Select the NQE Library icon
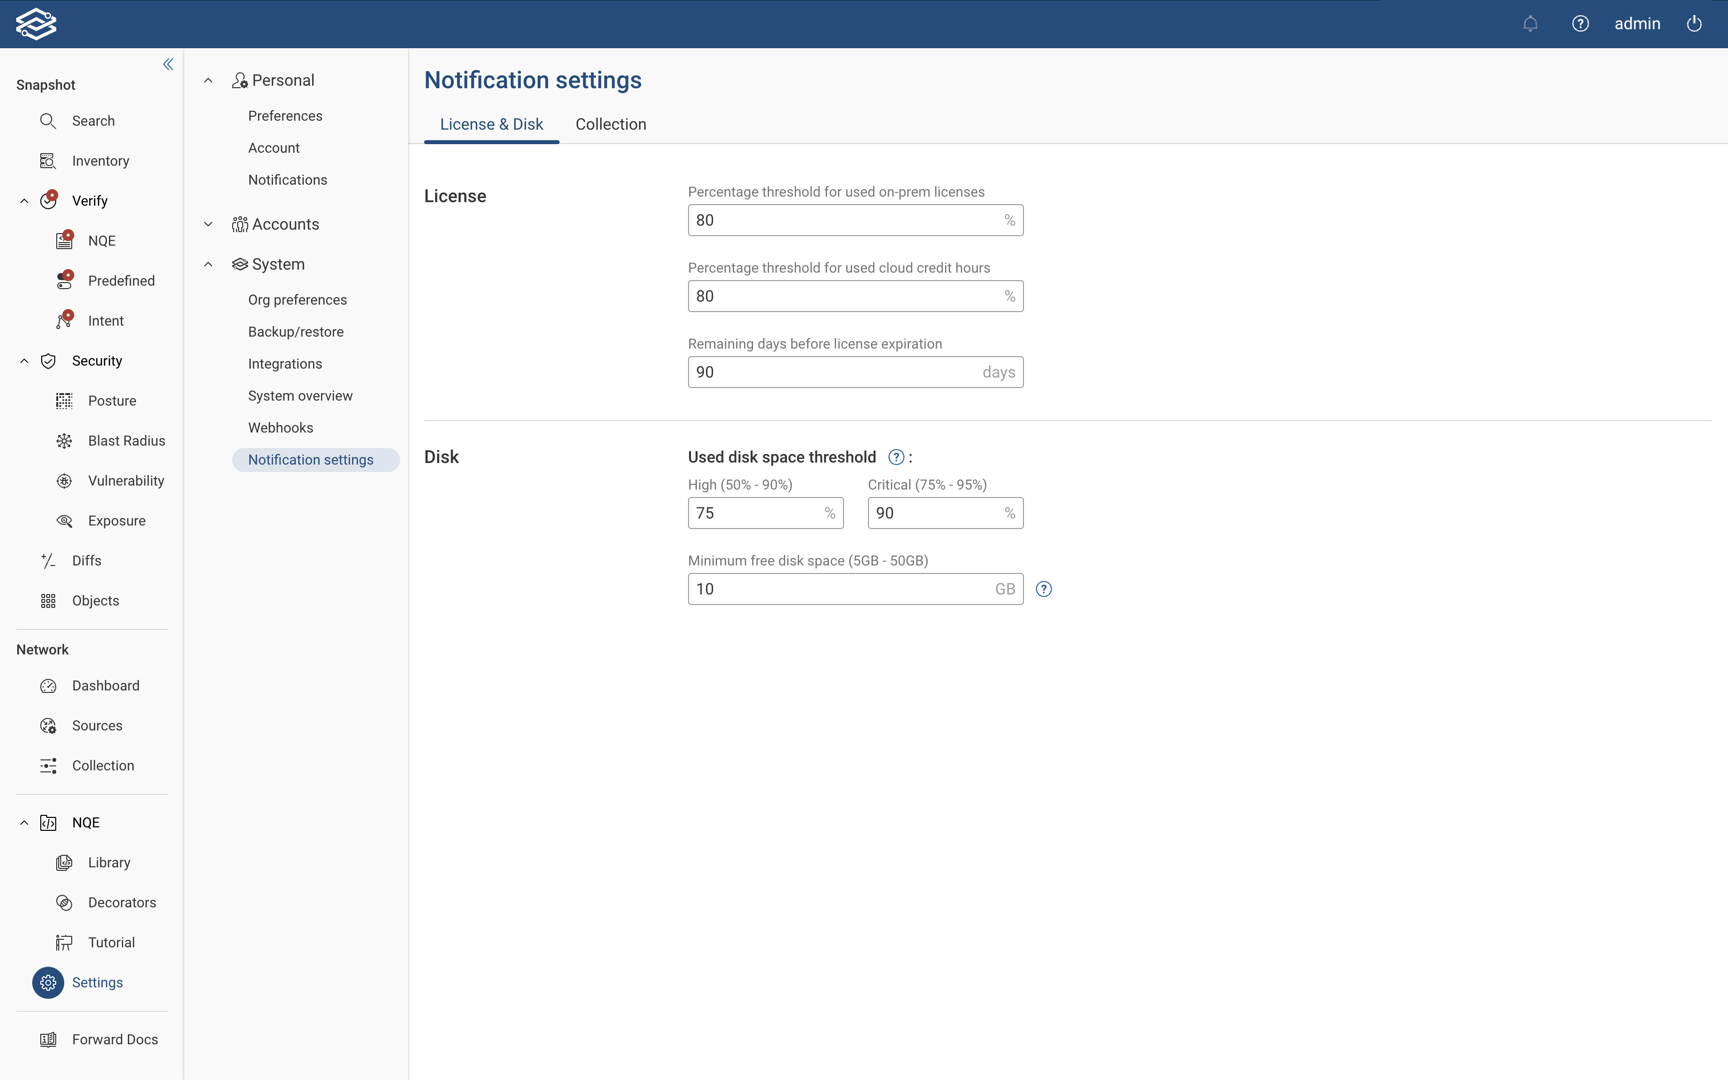 [64, 862]
